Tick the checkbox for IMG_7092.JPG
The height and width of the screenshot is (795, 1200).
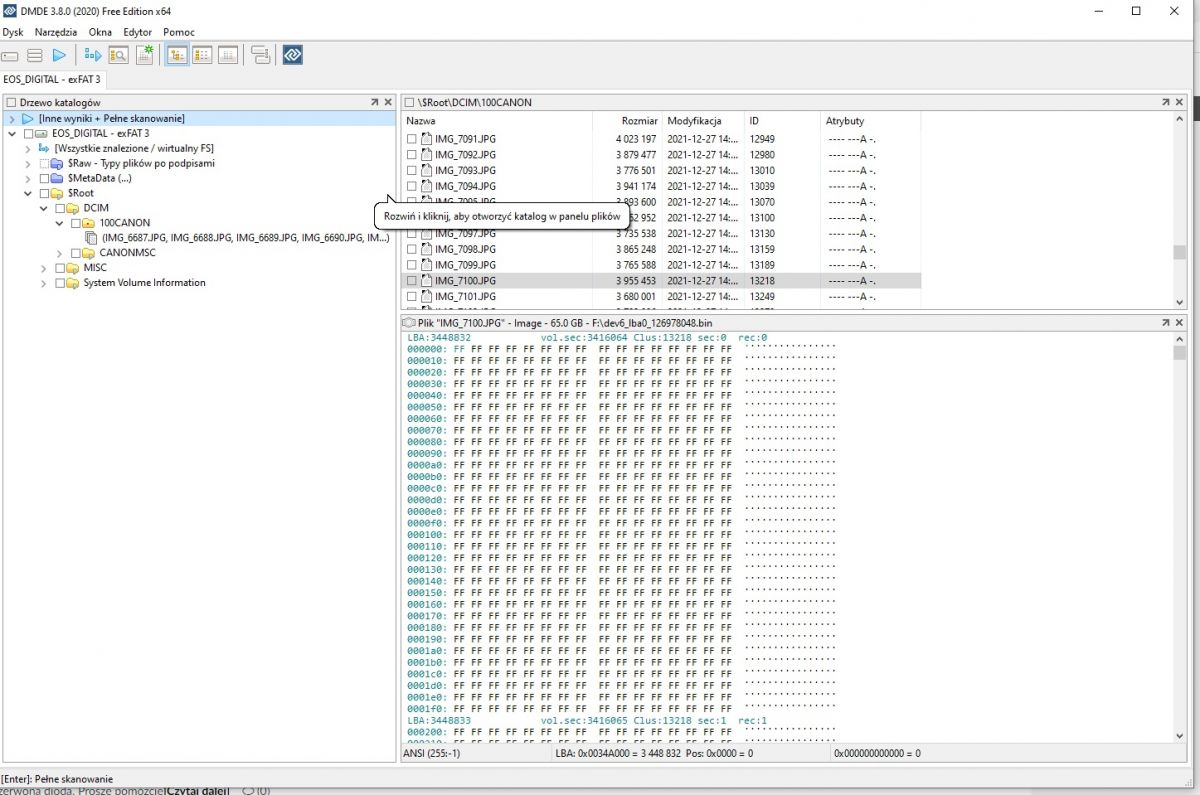tap(412, 155)
